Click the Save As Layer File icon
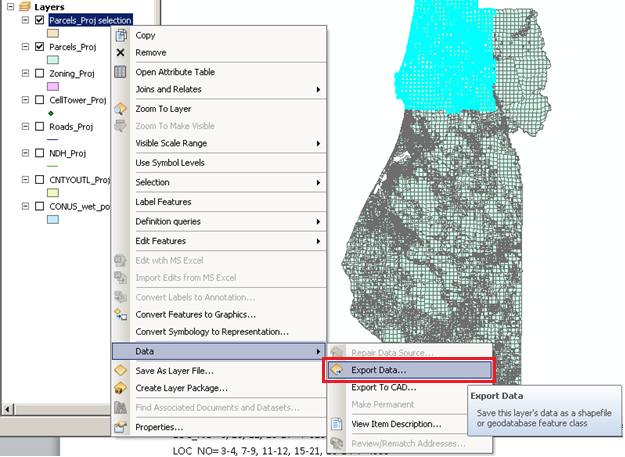The image size is (625, 457). (x=121, y=370)
